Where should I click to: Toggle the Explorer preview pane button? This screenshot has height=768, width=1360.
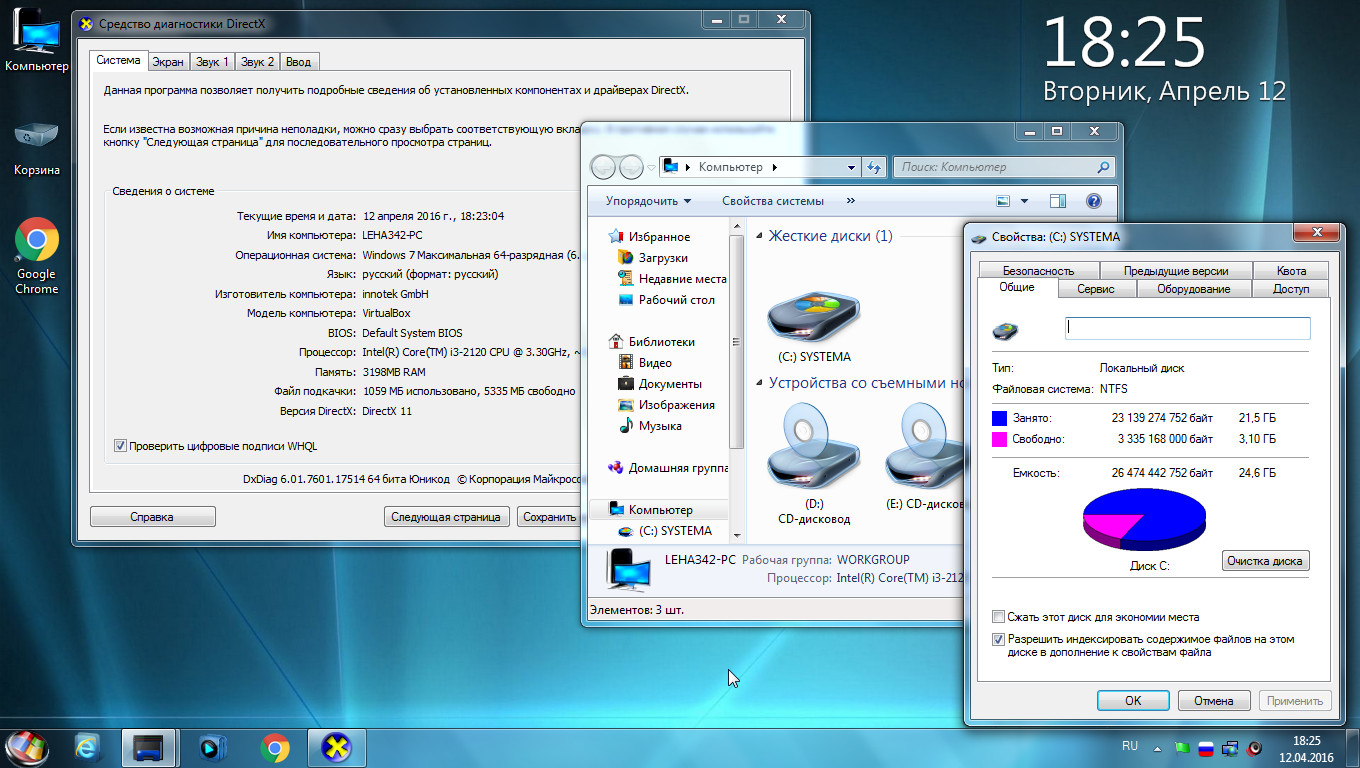pos(1058,201)
